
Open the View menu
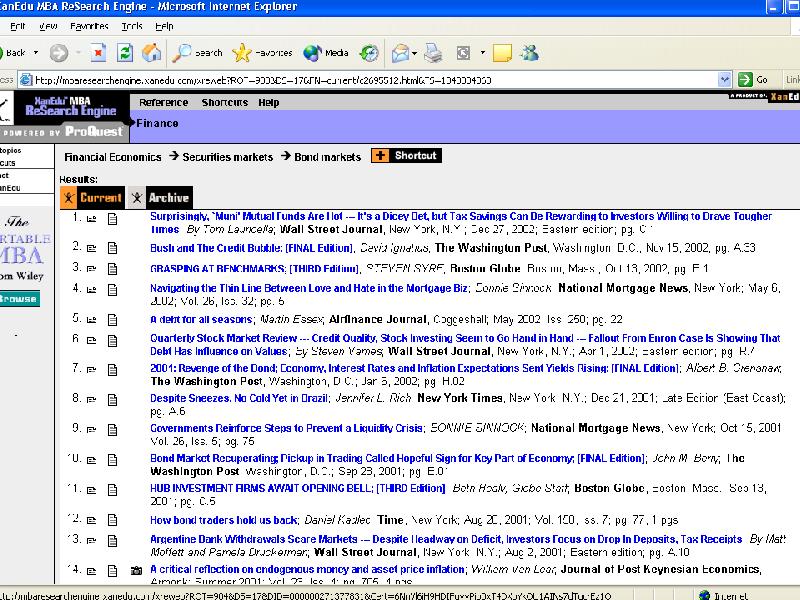[x=48, y=26]
